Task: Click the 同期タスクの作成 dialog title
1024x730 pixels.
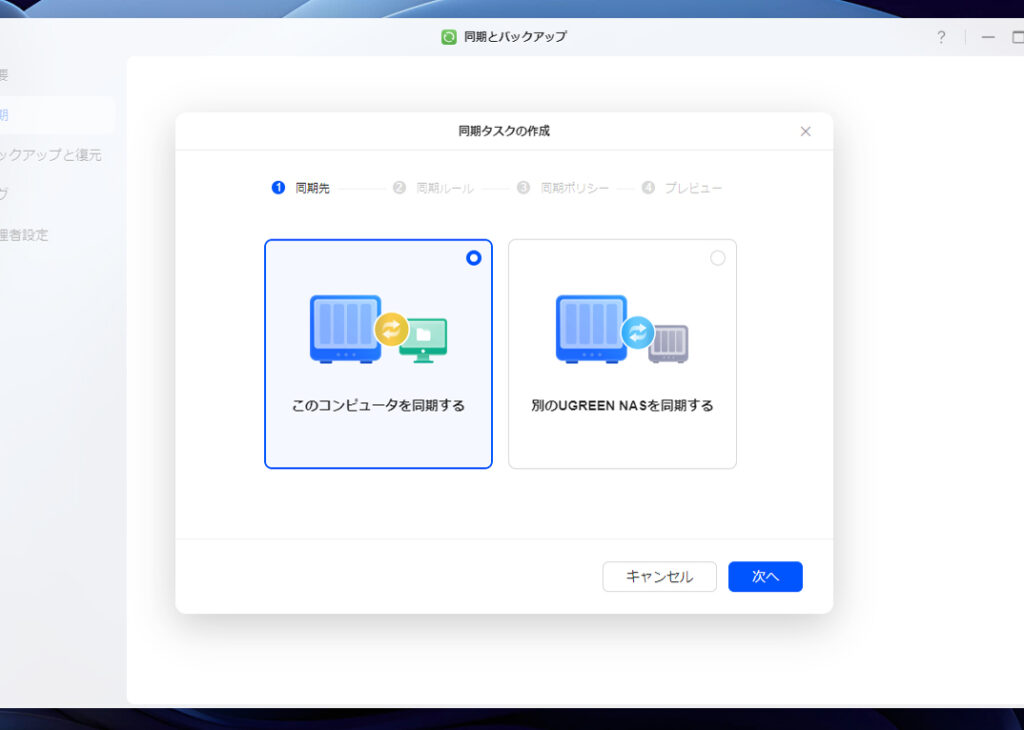Action: pos(504,131)
